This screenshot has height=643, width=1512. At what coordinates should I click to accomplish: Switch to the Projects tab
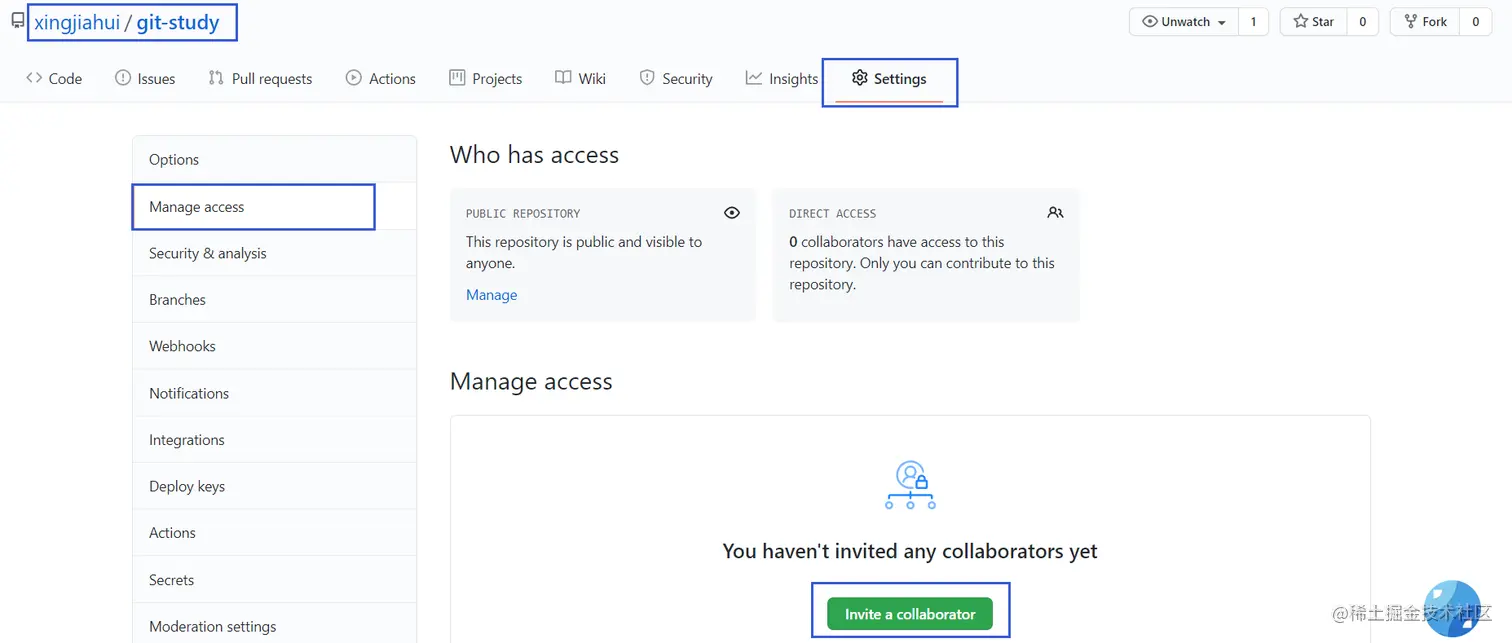486,78
